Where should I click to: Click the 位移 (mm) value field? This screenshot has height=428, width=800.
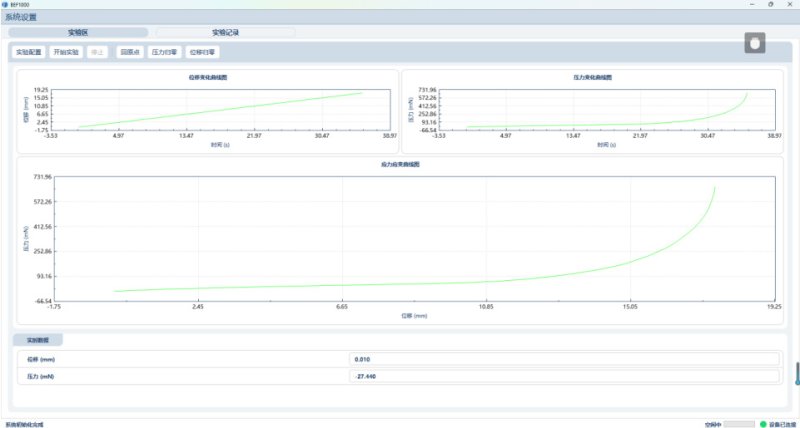(x=564, y=358)
